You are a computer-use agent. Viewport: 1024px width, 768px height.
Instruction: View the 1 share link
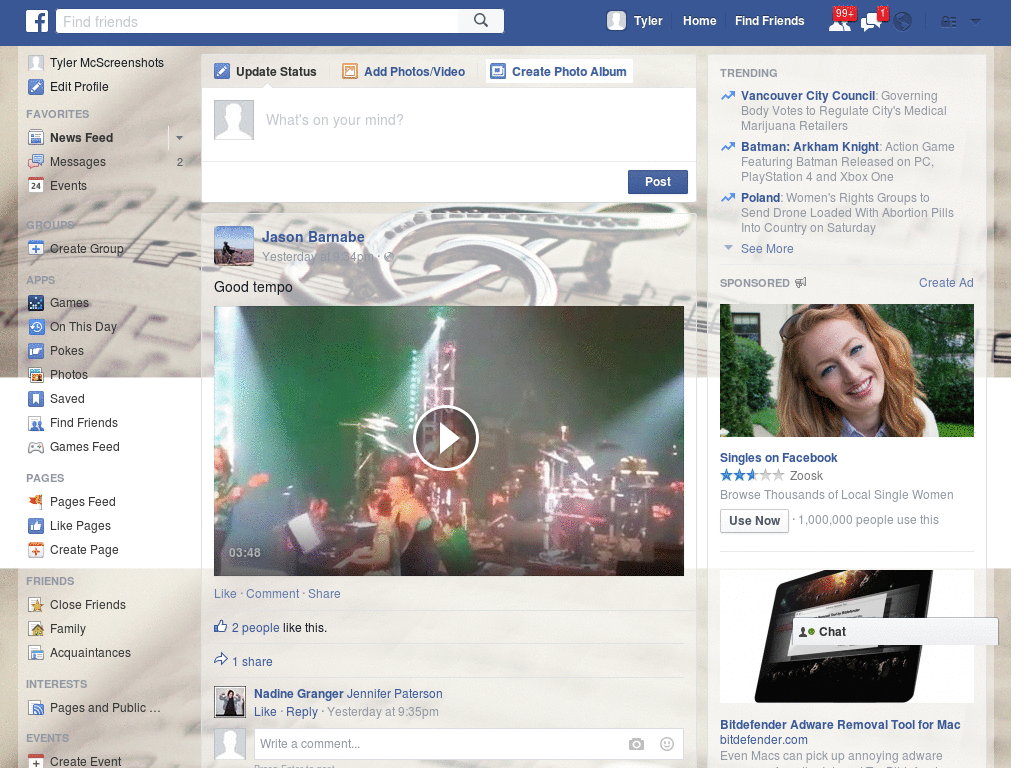[x=252, y=662]
